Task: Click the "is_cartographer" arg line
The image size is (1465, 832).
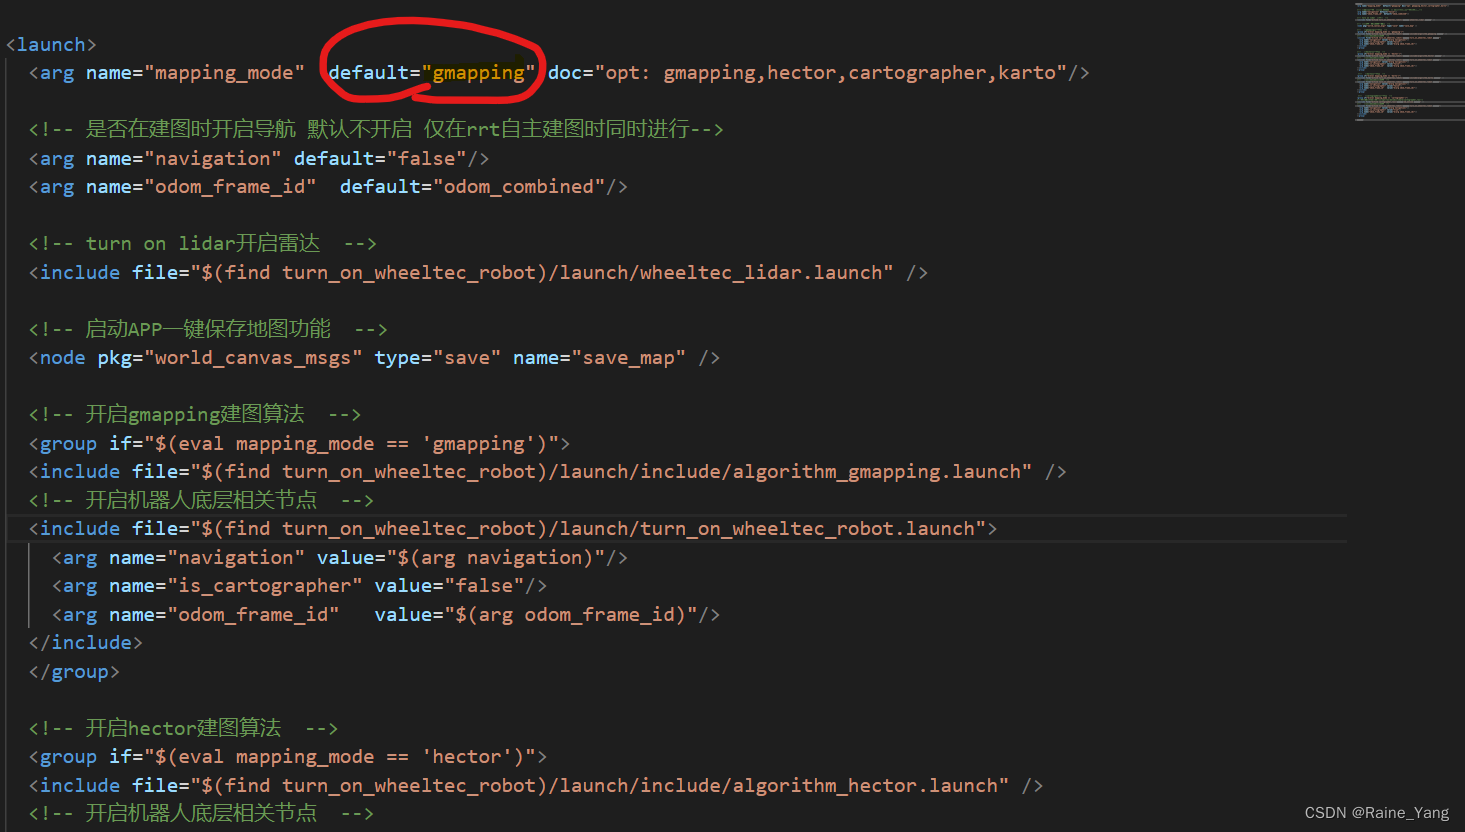Action: pos(300,586)
